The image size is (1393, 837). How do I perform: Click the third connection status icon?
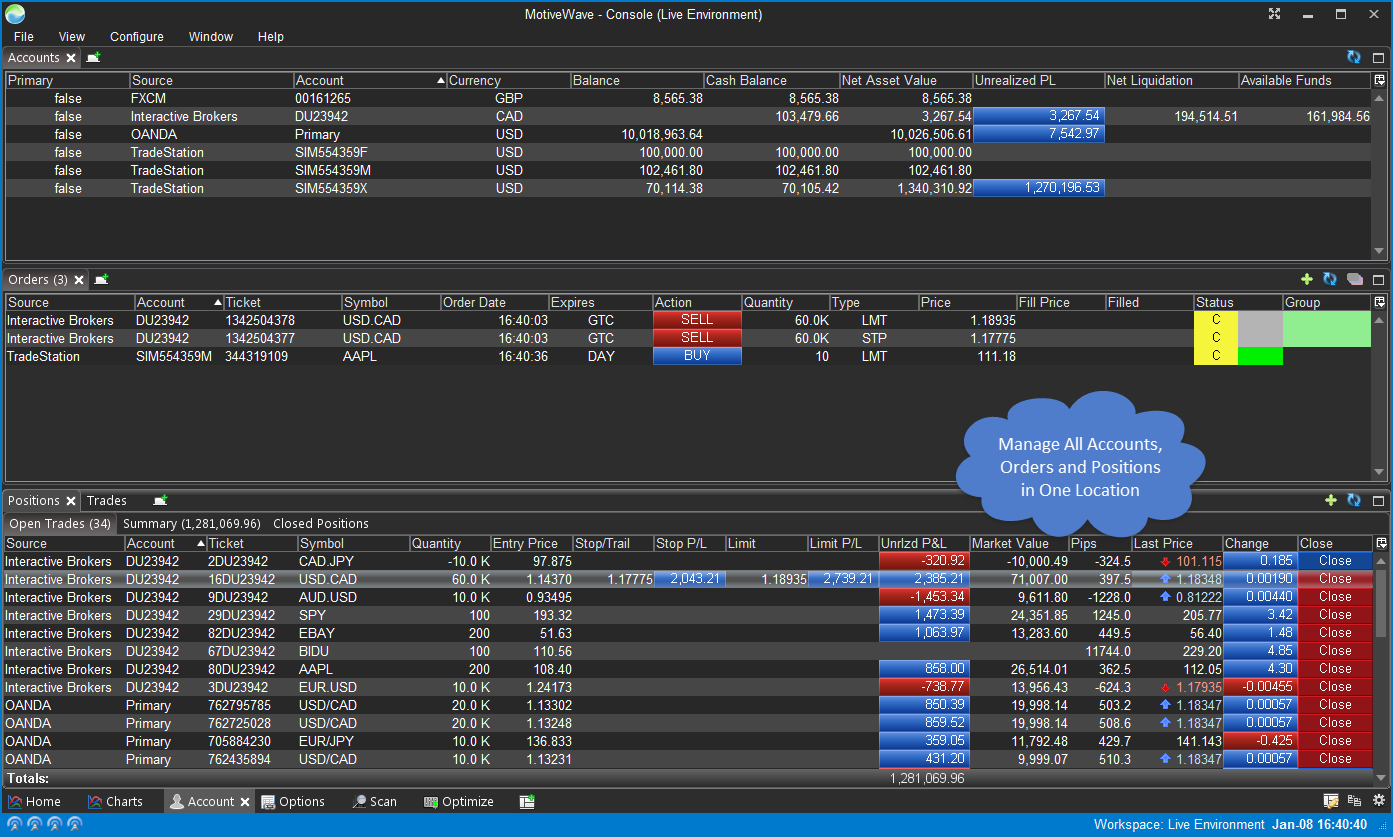click(x=55, y=825)
